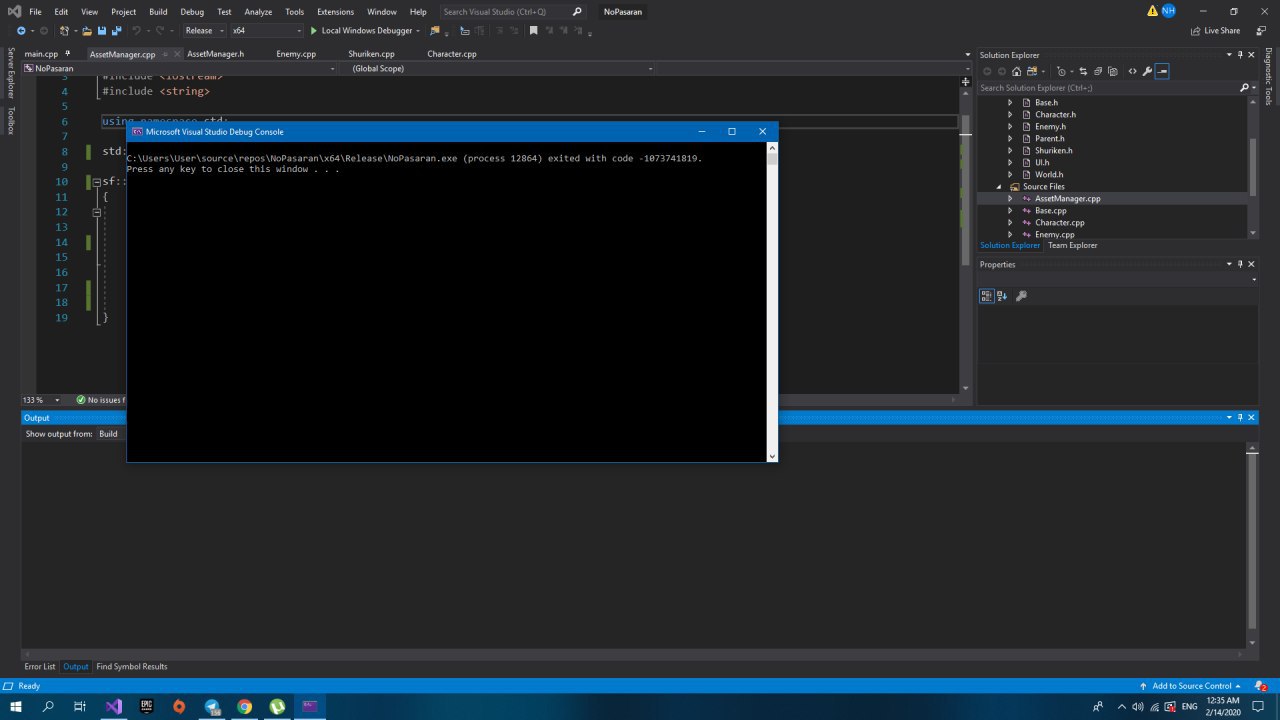Click the Search Visual Studio box

[x=513, y=12]
